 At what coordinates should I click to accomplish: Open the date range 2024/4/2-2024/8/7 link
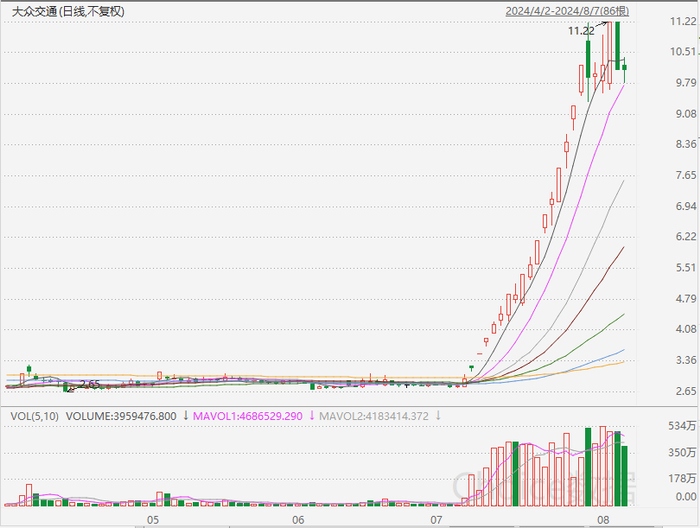(x=567, y=11)
